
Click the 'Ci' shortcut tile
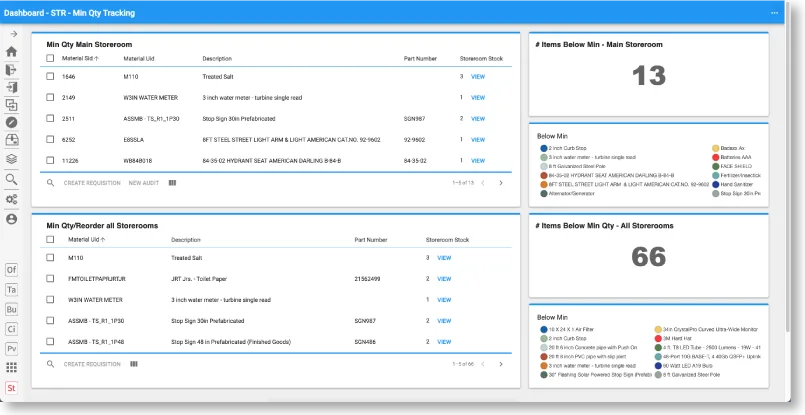click(x=11, y=329)
